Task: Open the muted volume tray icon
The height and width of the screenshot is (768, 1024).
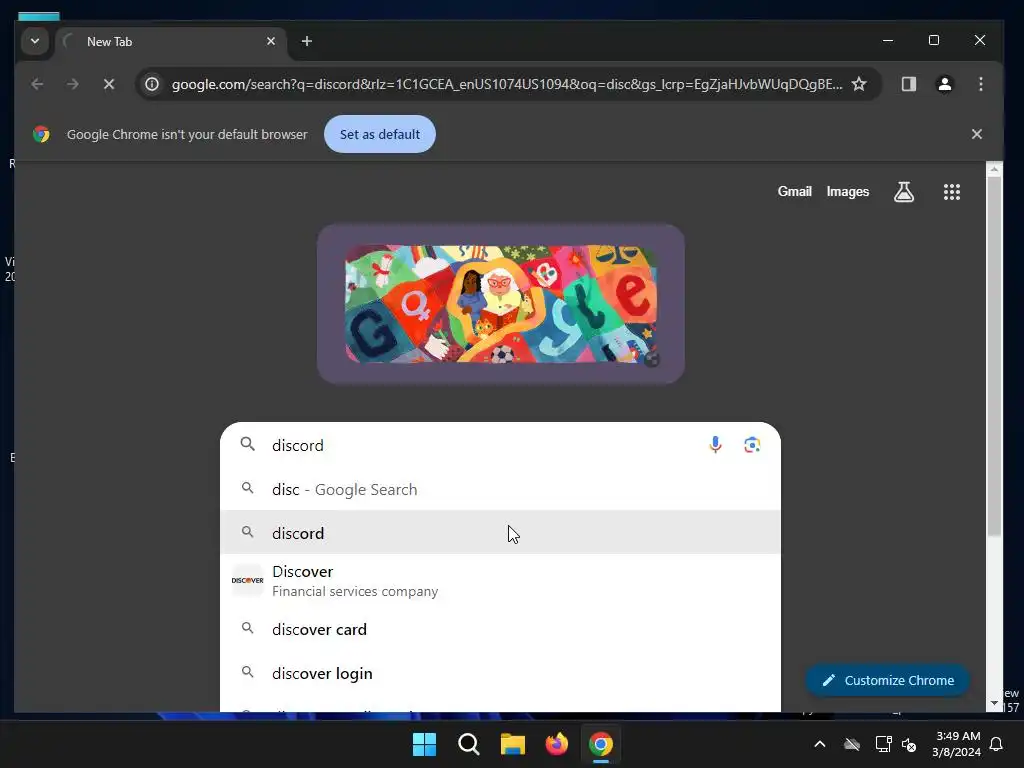Action: (x=908, y=744)
